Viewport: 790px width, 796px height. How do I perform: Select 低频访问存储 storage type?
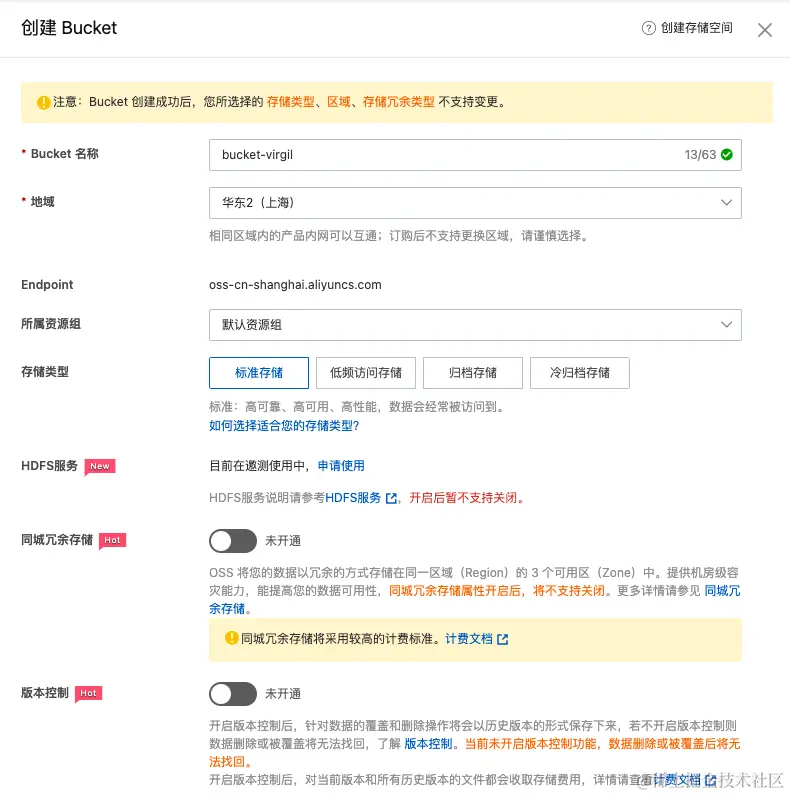[366, 373]
